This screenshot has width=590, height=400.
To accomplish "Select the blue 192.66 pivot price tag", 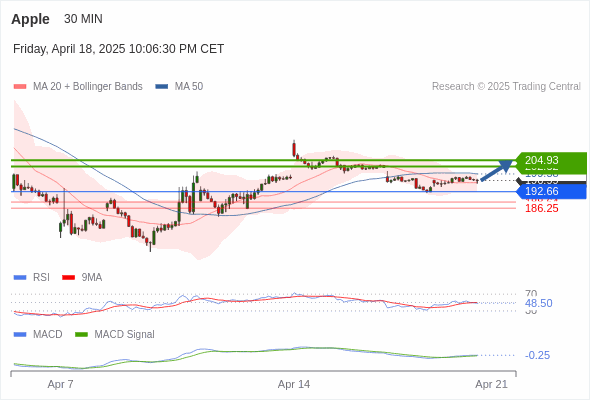I will (x=551, y=191).
